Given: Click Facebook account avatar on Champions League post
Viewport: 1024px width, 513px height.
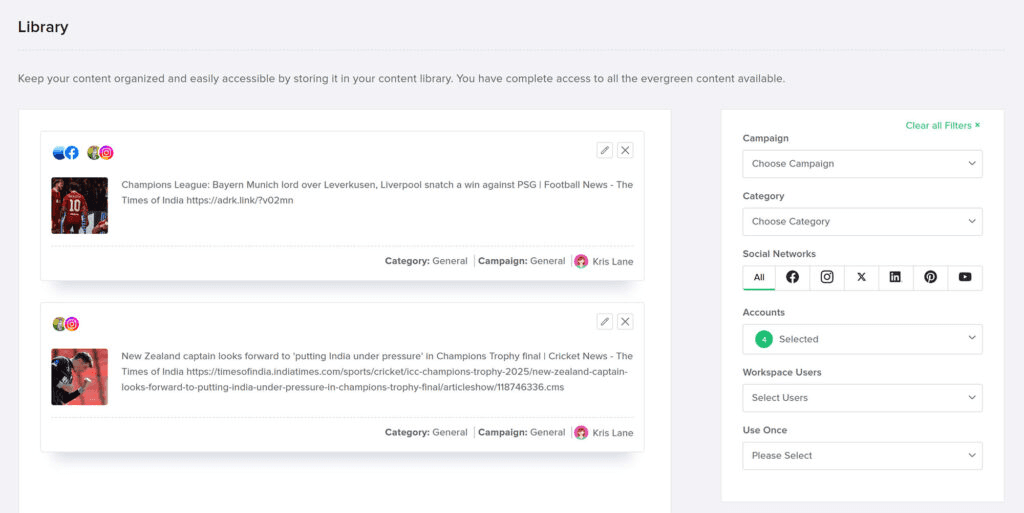Looking at the screenshot, I should point(66,153).
